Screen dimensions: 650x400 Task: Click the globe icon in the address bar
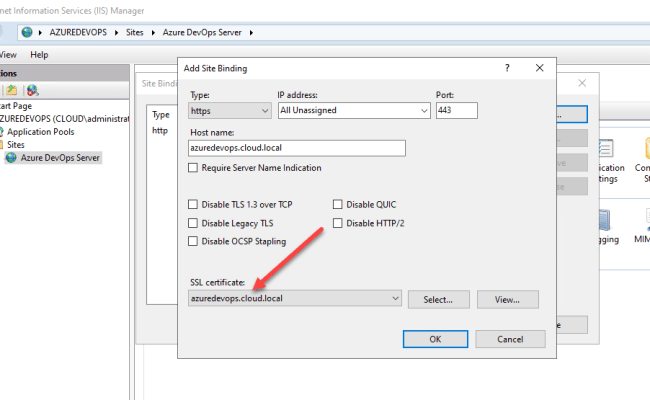pos(27,32)
